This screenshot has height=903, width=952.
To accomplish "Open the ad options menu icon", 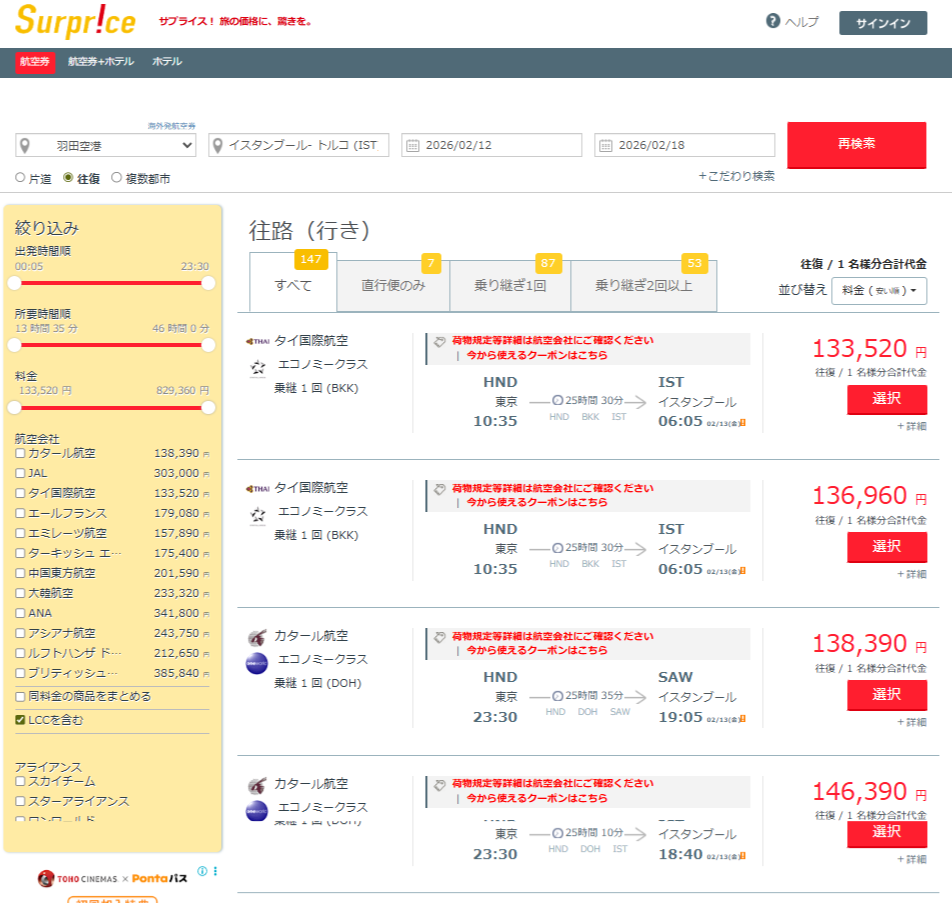I will click(216, 871).
